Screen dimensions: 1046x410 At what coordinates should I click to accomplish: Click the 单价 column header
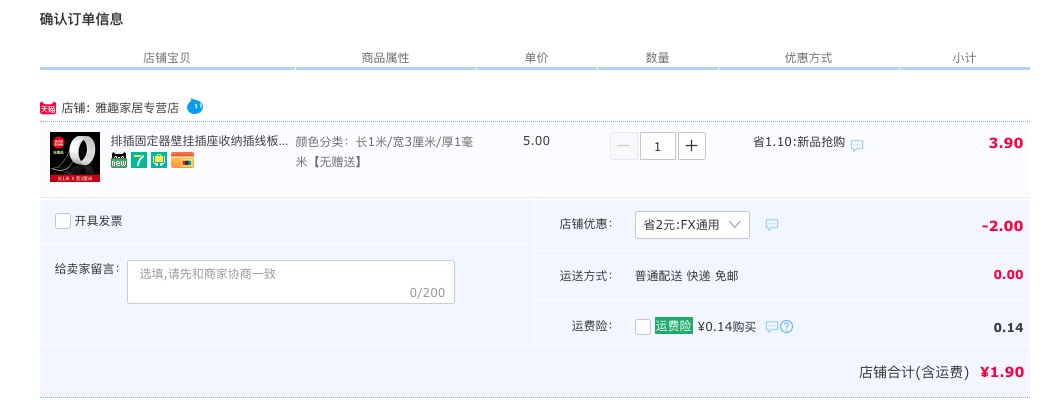pyautogui.click(x=536, y=58)
